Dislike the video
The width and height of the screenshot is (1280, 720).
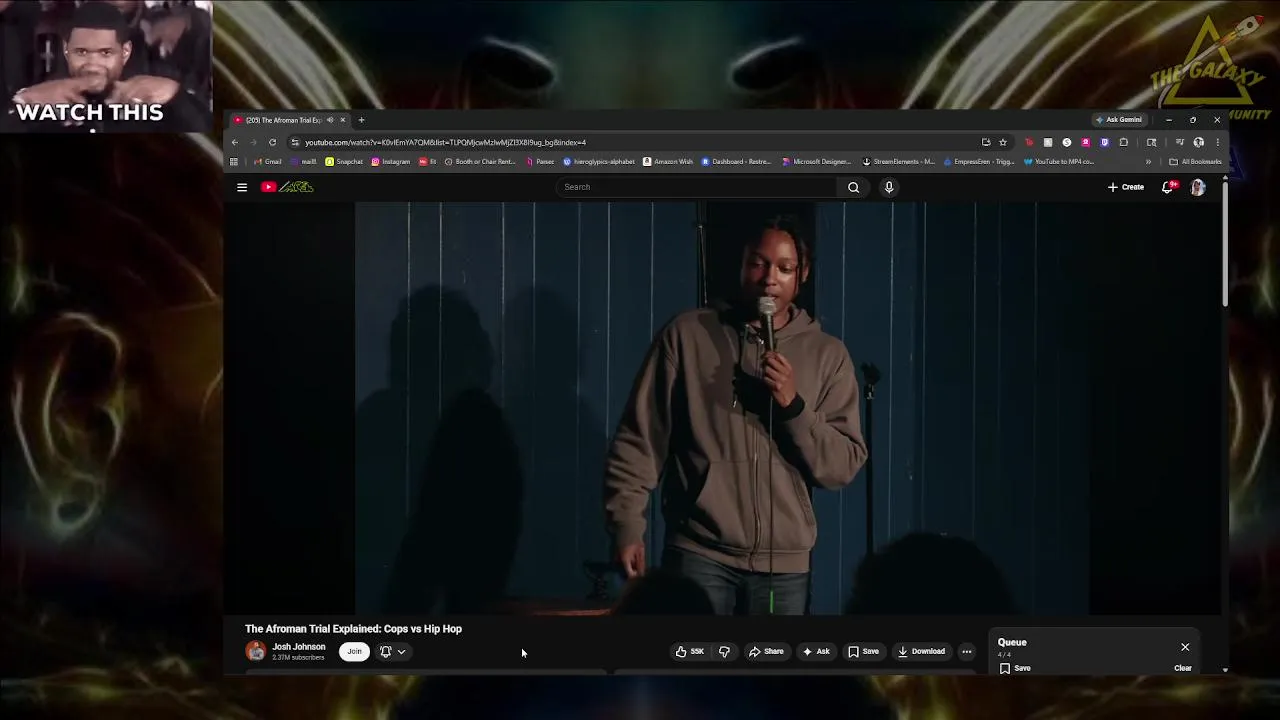[x=724, y=652]
